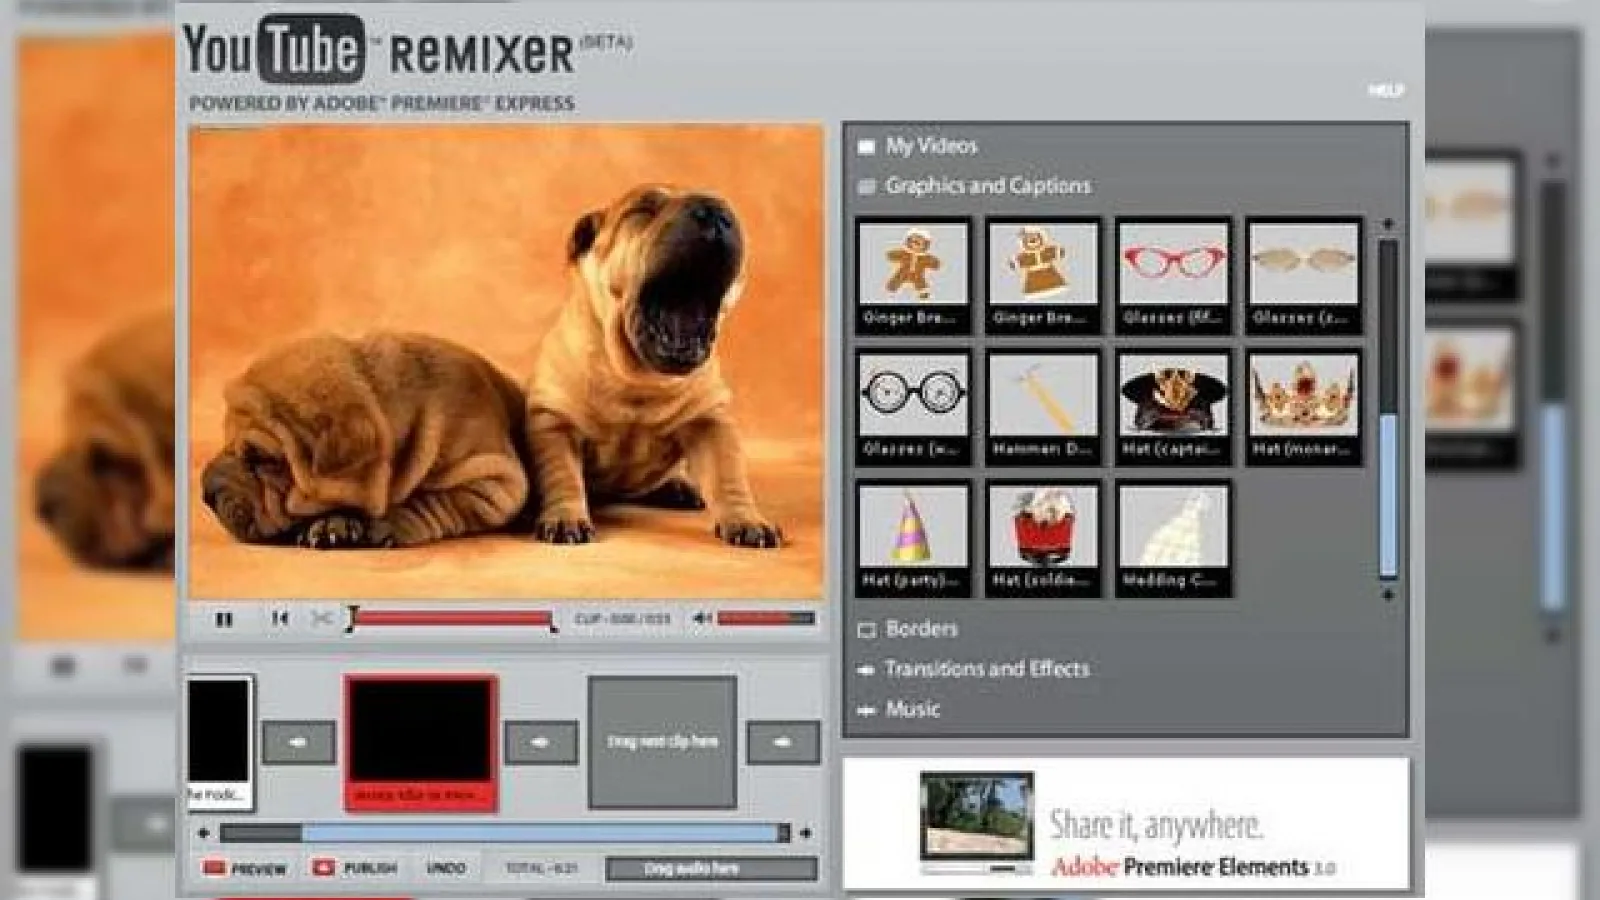This screenshot has width=1600, height=900.
Task: Jump back to the clip start
Action: click(280, 619)
